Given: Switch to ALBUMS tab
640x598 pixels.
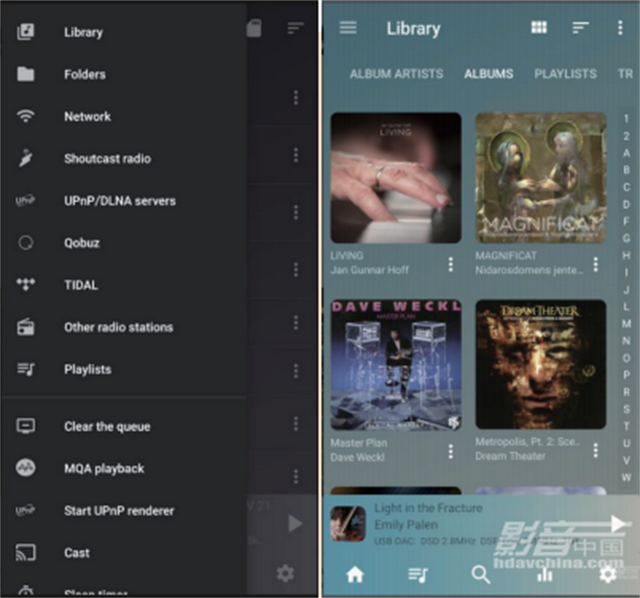Looking at the screenshot, I should (489, 74).
